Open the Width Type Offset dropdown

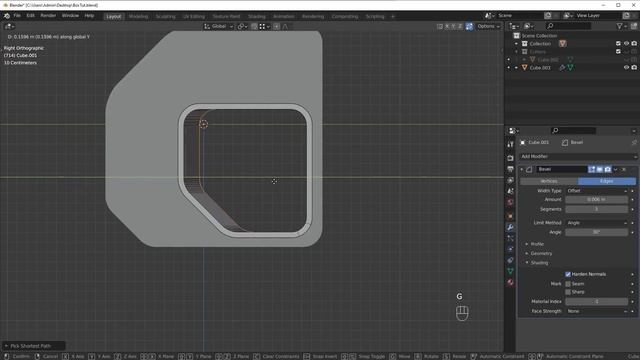point(597,191)
